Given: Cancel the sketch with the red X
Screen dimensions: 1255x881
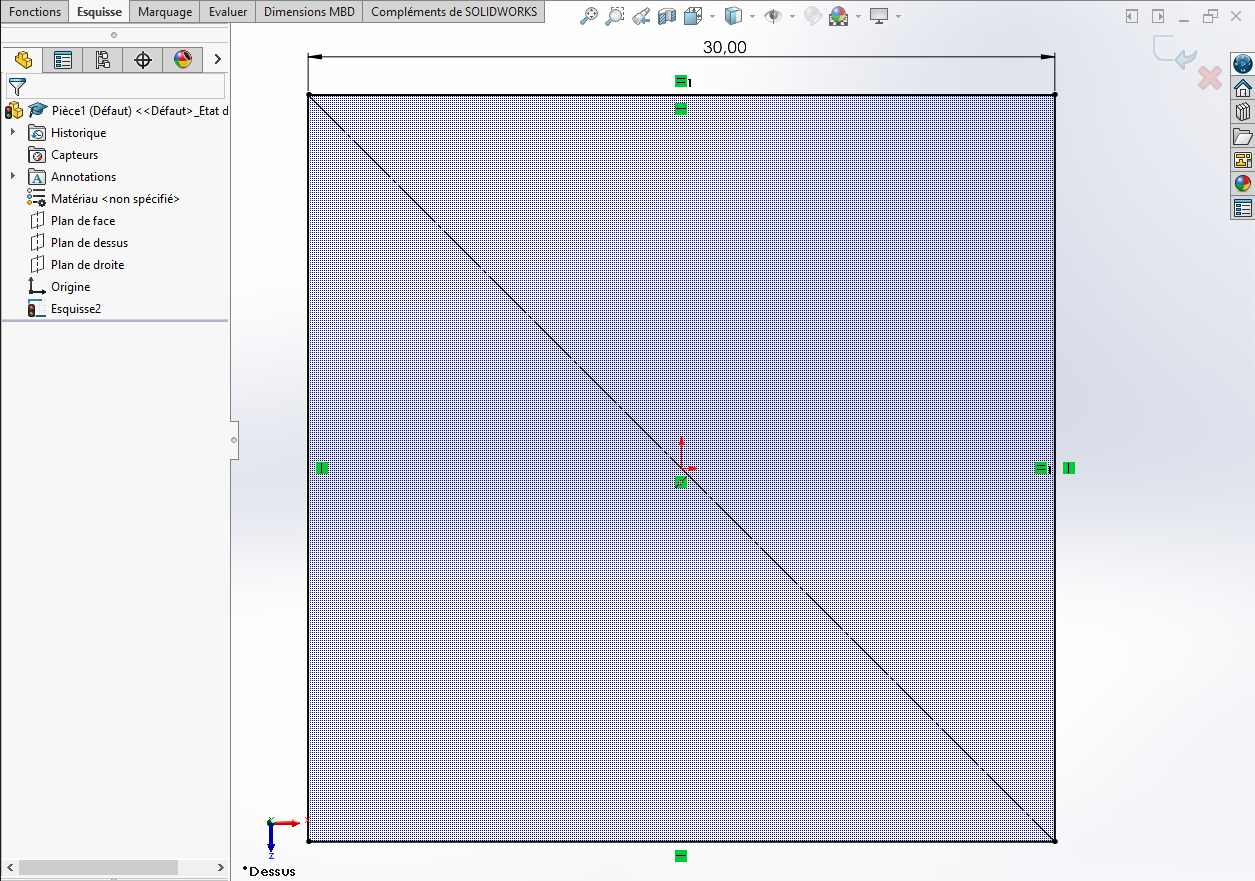Looking at the screenshot, I should [x=1210, y=77].
